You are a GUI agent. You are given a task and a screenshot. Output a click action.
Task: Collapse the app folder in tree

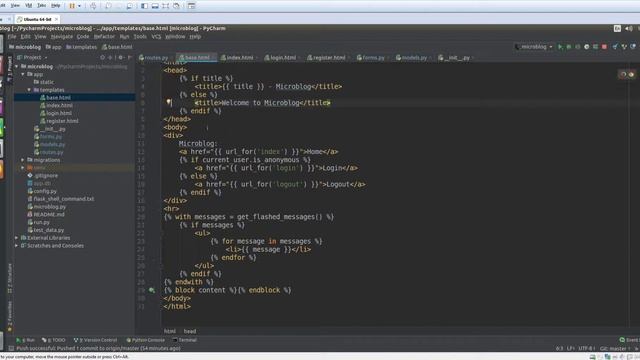[23, 74]
